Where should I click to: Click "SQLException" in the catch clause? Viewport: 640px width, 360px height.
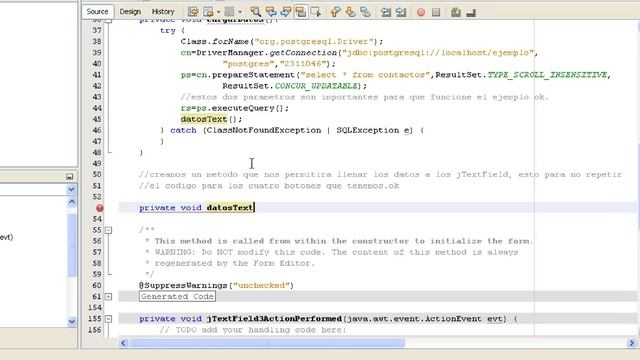click(368, 130)
